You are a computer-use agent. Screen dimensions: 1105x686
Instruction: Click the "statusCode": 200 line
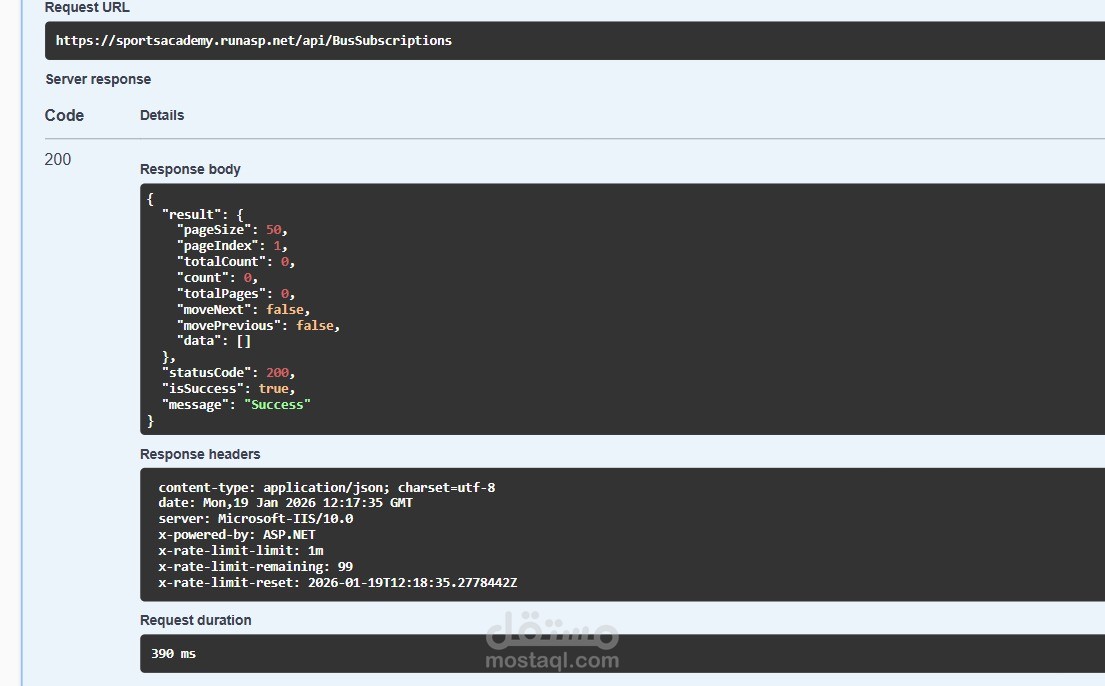(x=228, y=372)
